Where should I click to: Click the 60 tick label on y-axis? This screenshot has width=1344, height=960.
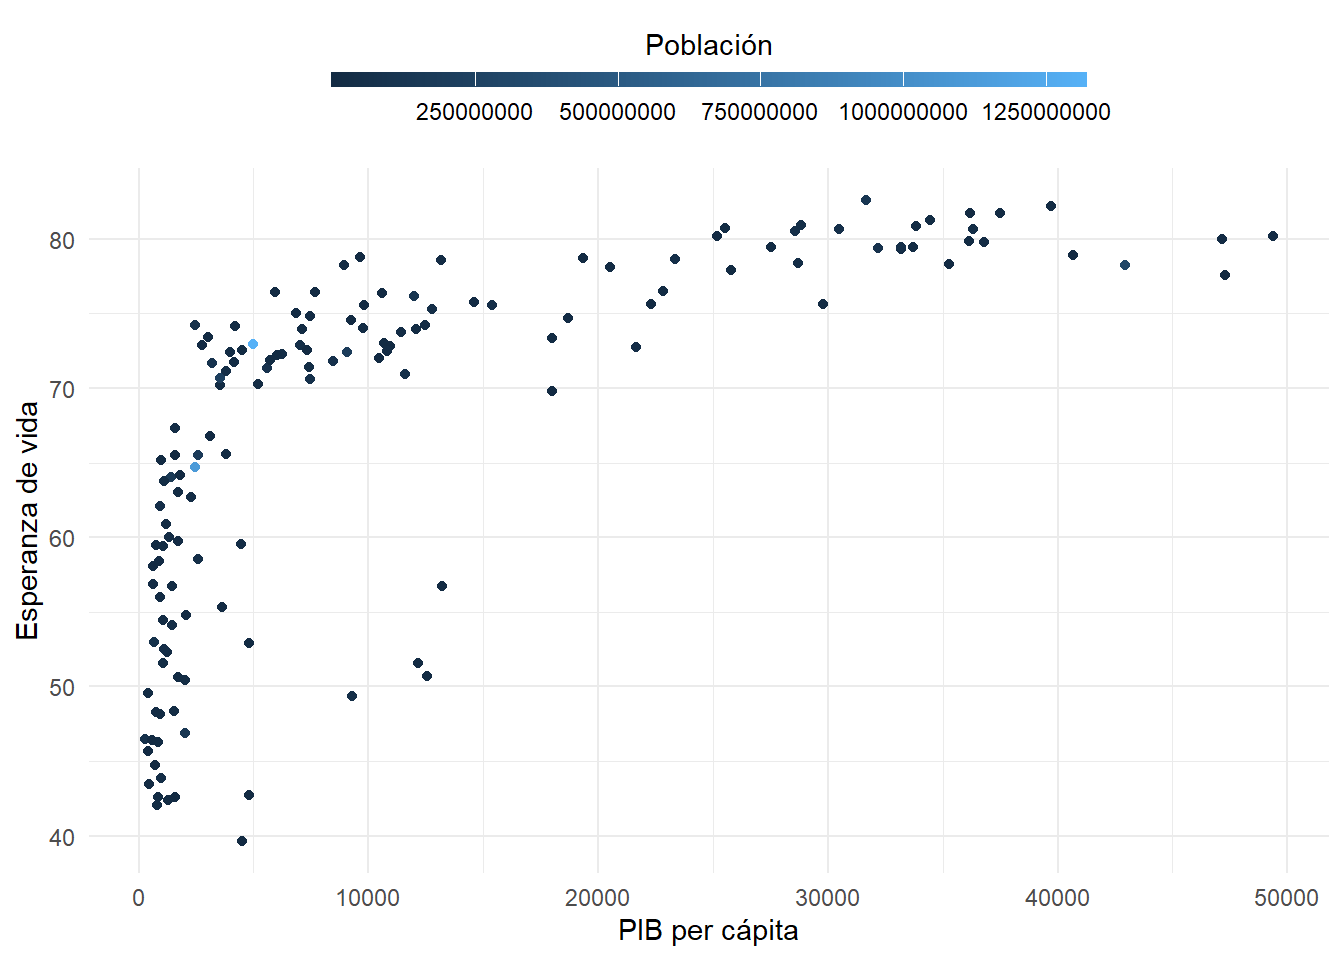(x=62, y=539)
